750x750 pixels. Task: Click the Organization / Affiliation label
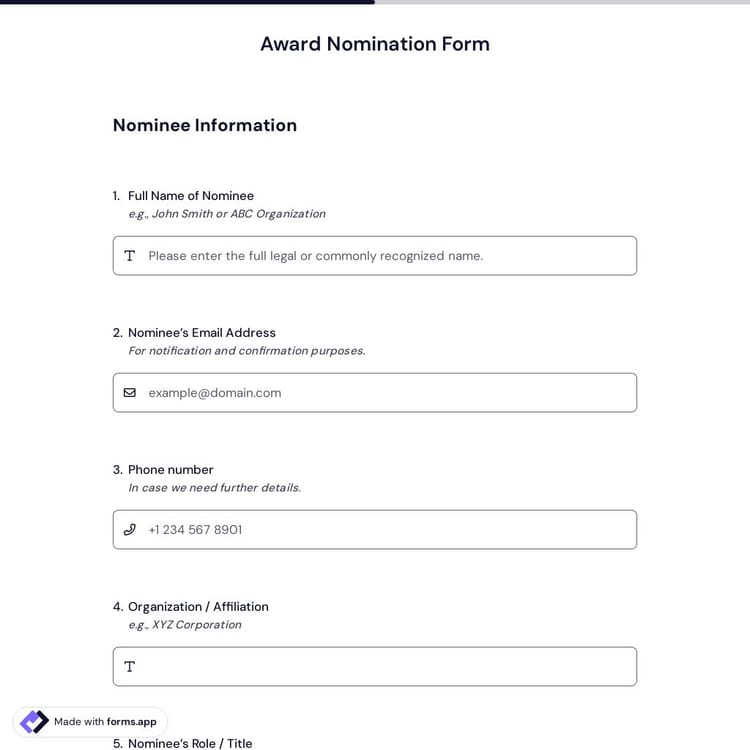(198, 607)
